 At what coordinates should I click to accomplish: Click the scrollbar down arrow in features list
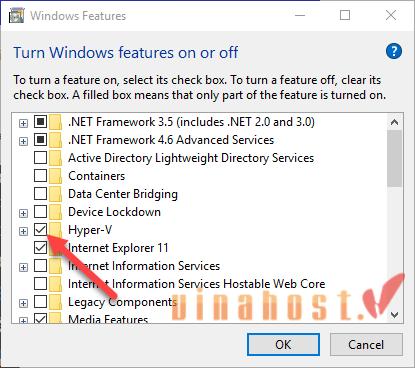pyautogui.click(x=395, y=314)
